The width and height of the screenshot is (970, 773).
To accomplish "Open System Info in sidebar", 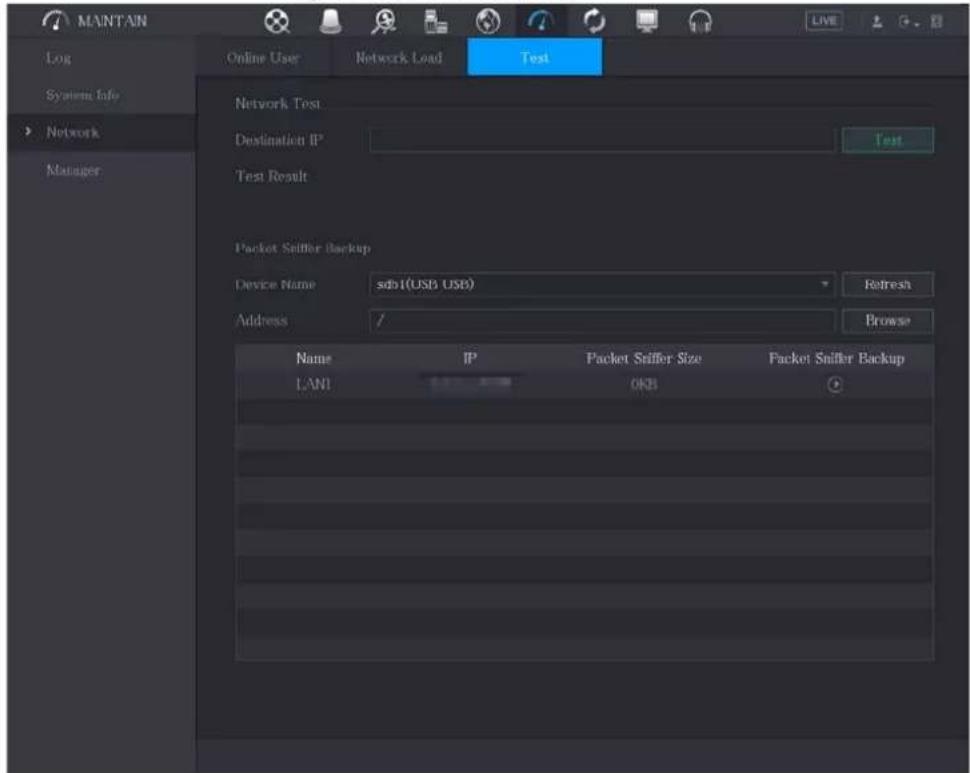I will 82,95.
